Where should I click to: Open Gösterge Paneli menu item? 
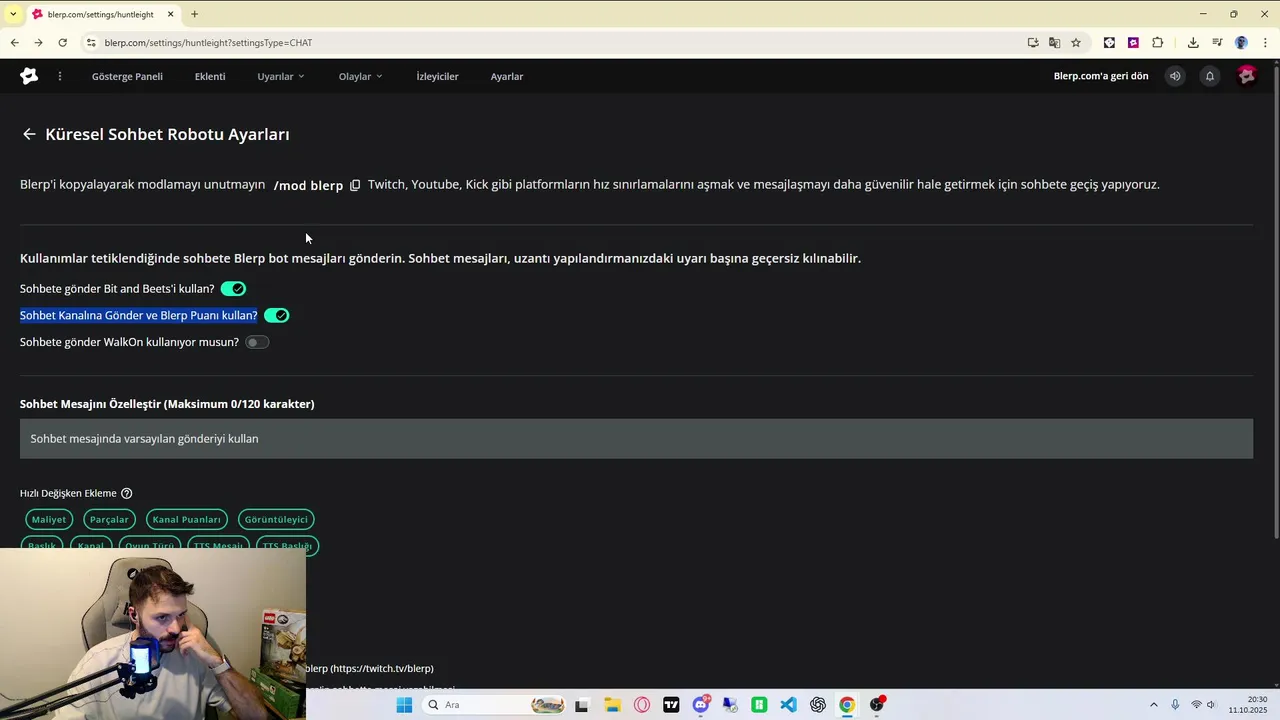pos(127,76)
